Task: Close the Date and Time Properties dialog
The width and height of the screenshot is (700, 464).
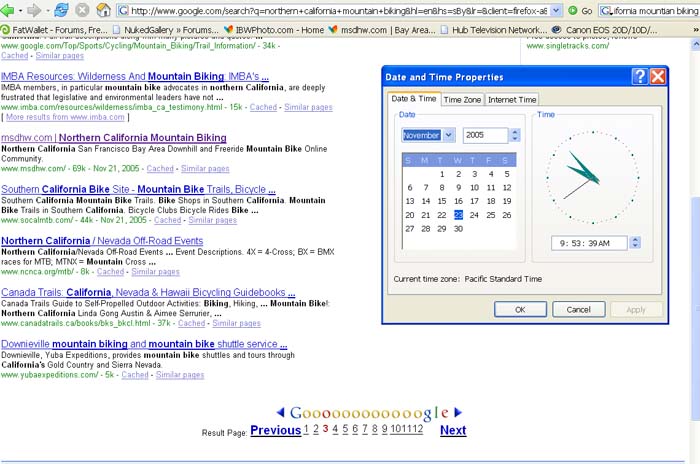Action: 658,77
